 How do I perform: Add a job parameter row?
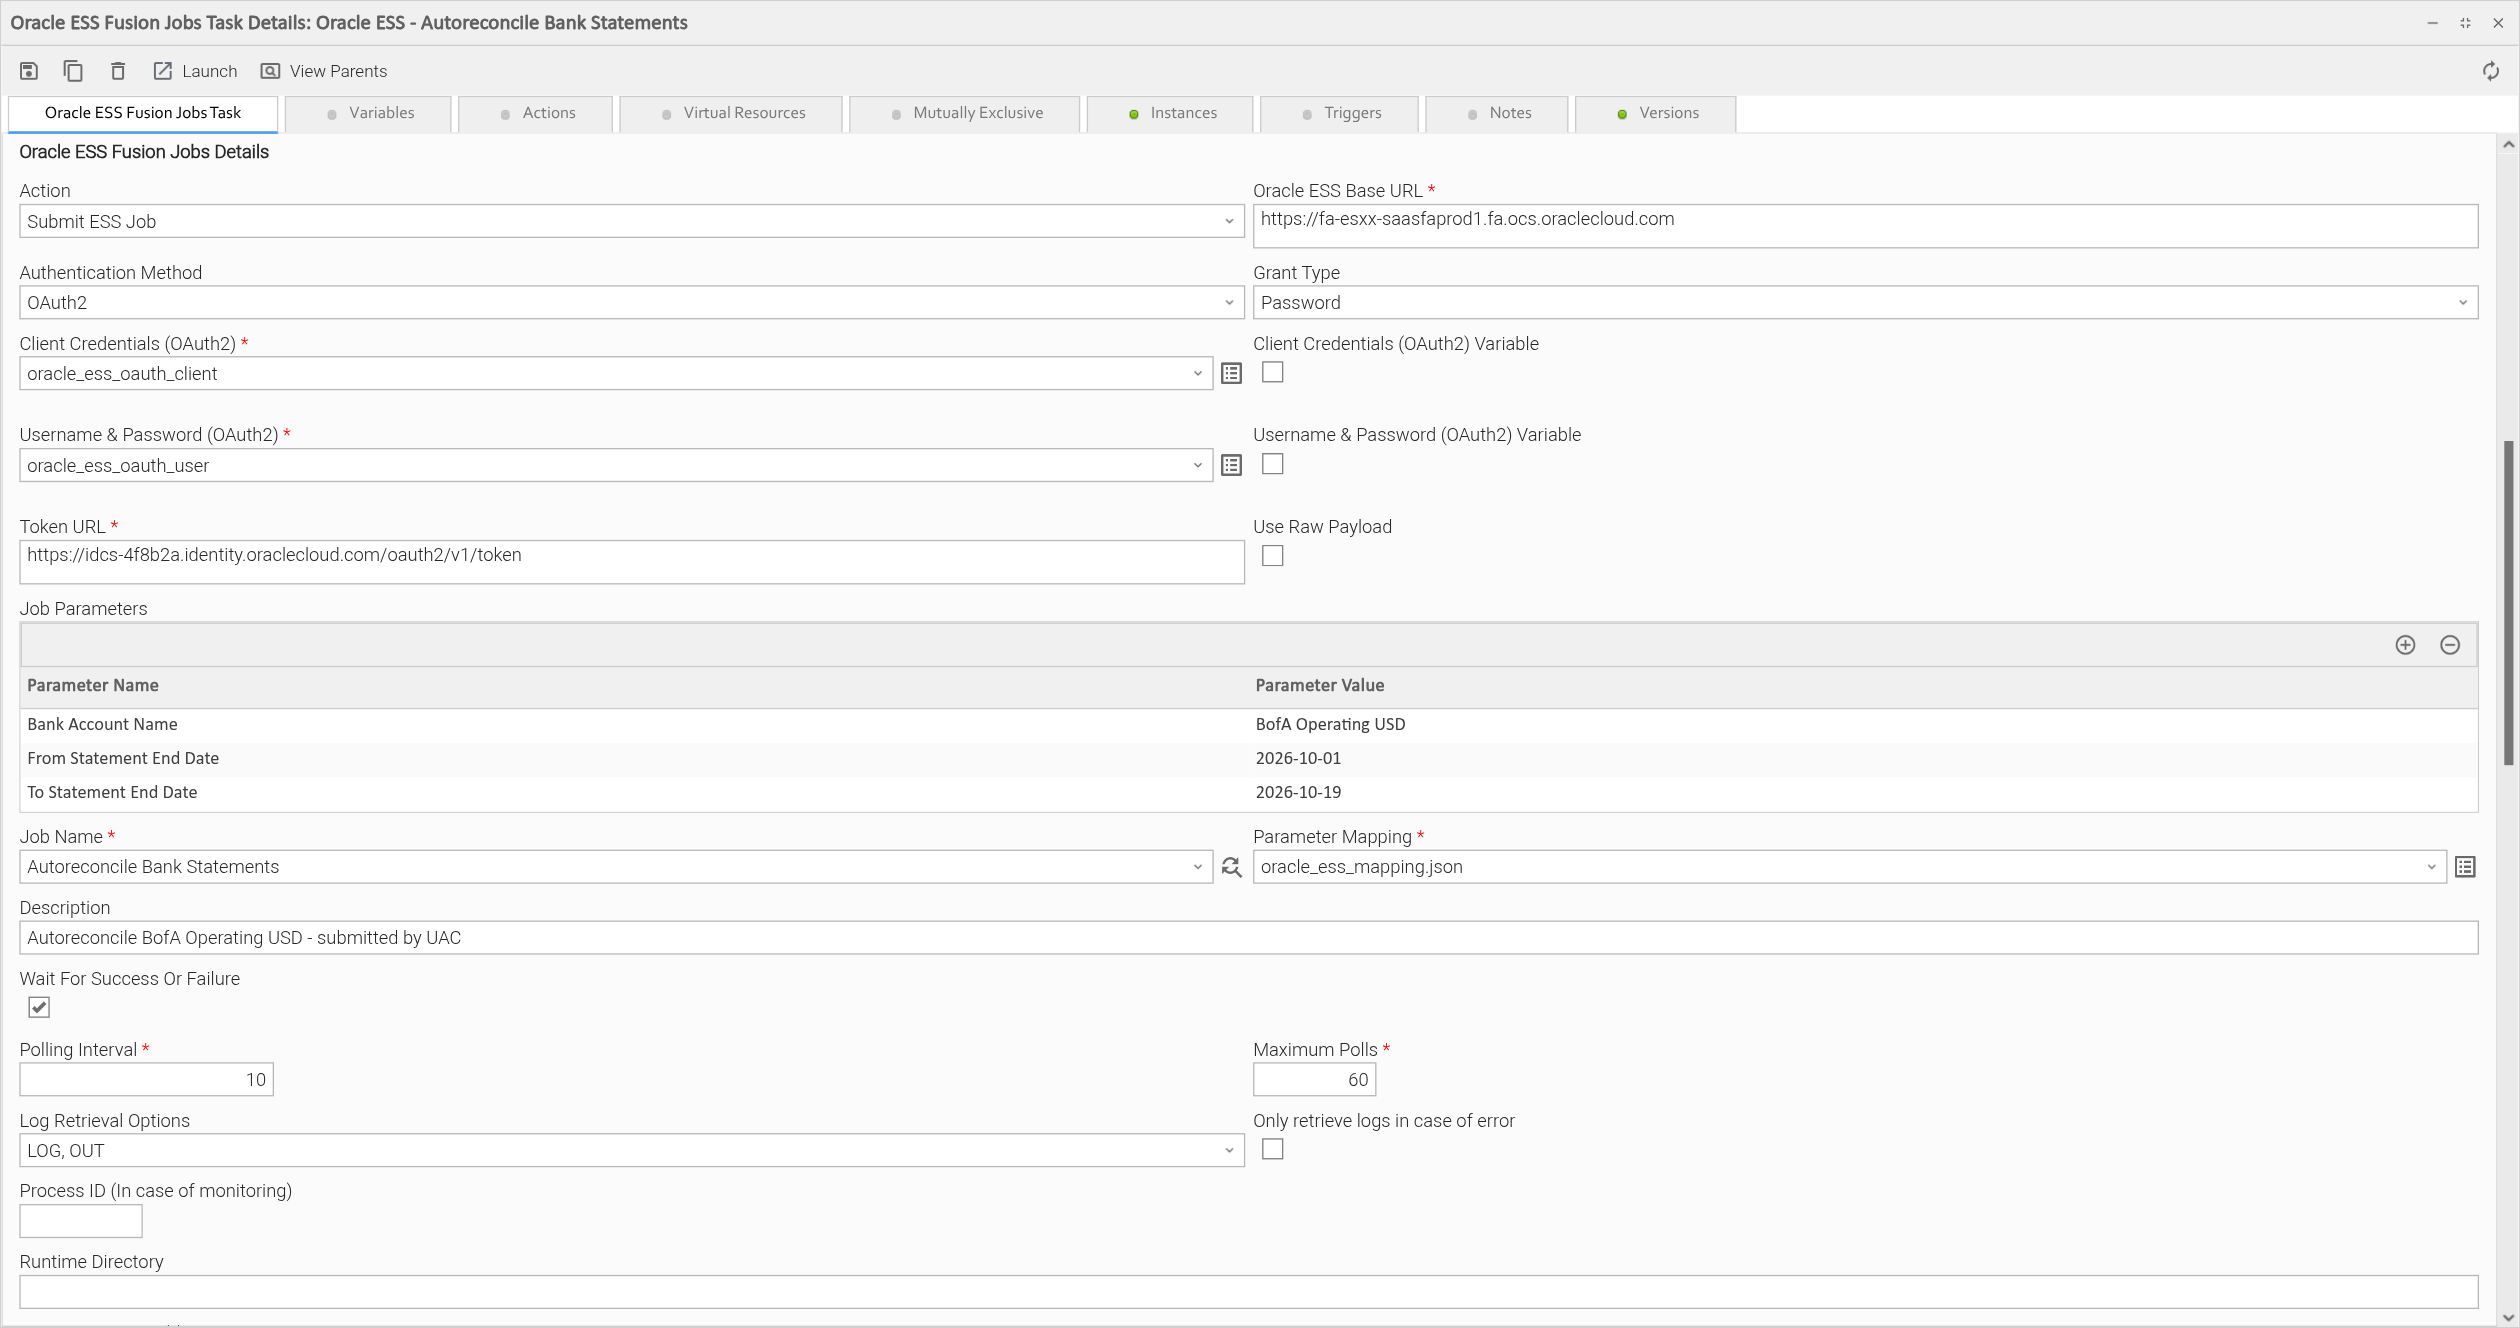click(2405, 645)
